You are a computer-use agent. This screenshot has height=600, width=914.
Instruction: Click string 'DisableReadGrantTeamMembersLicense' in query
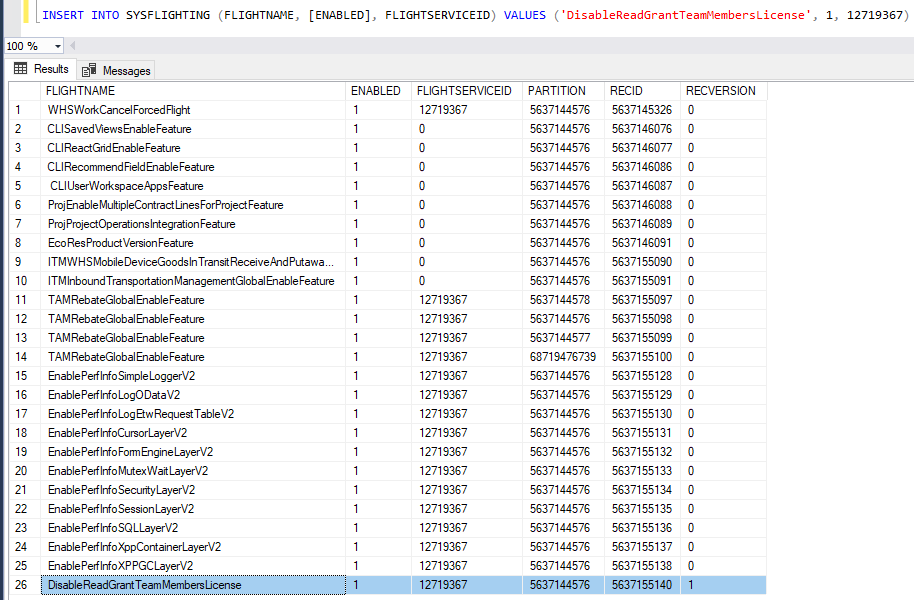tap(686, 15)
